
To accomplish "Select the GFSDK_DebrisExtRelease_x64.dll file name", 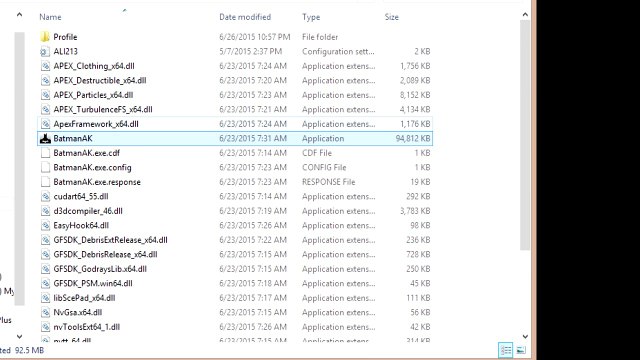I will (x=111, y=240).
